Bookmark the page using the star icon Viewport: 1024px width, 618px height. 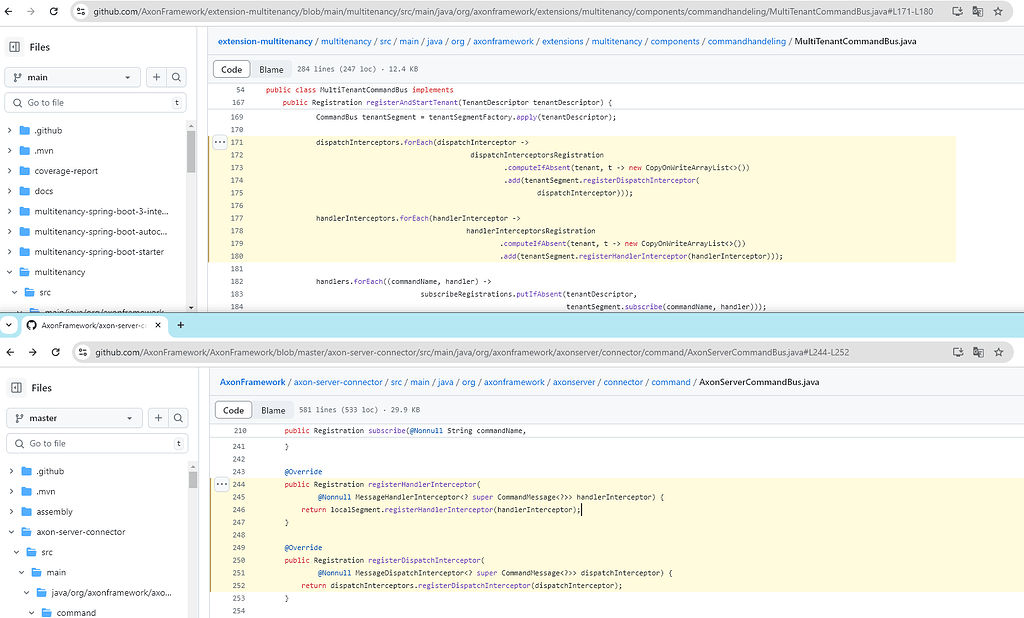[x=997, y=11]
